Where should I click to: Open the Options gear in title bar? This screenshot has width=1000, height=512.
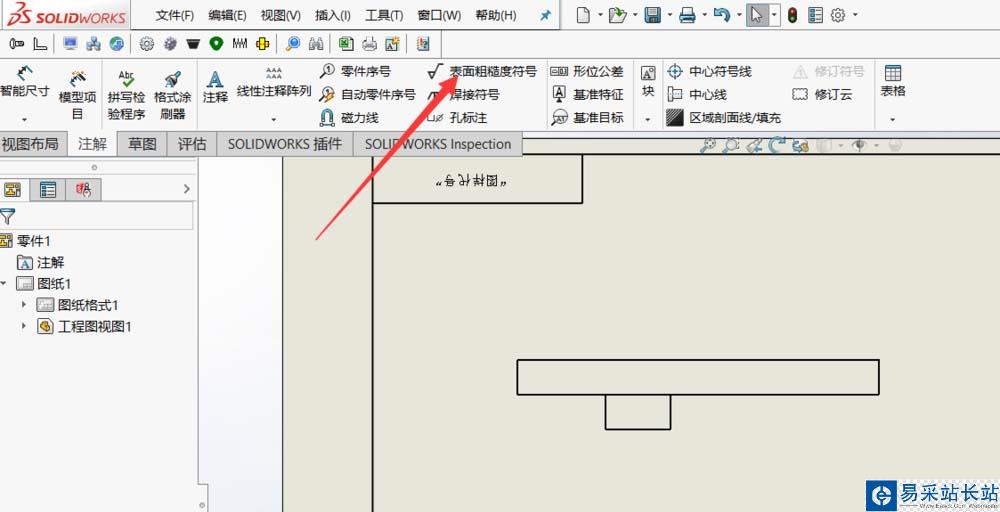[838, 15]
